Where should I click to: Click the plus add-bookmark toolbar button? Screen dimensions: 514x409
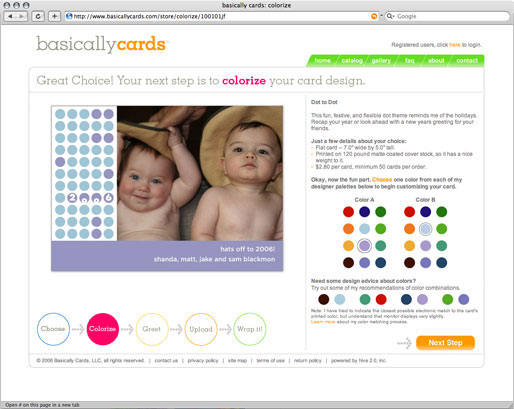pyautogui.click(x=54, y=16)
